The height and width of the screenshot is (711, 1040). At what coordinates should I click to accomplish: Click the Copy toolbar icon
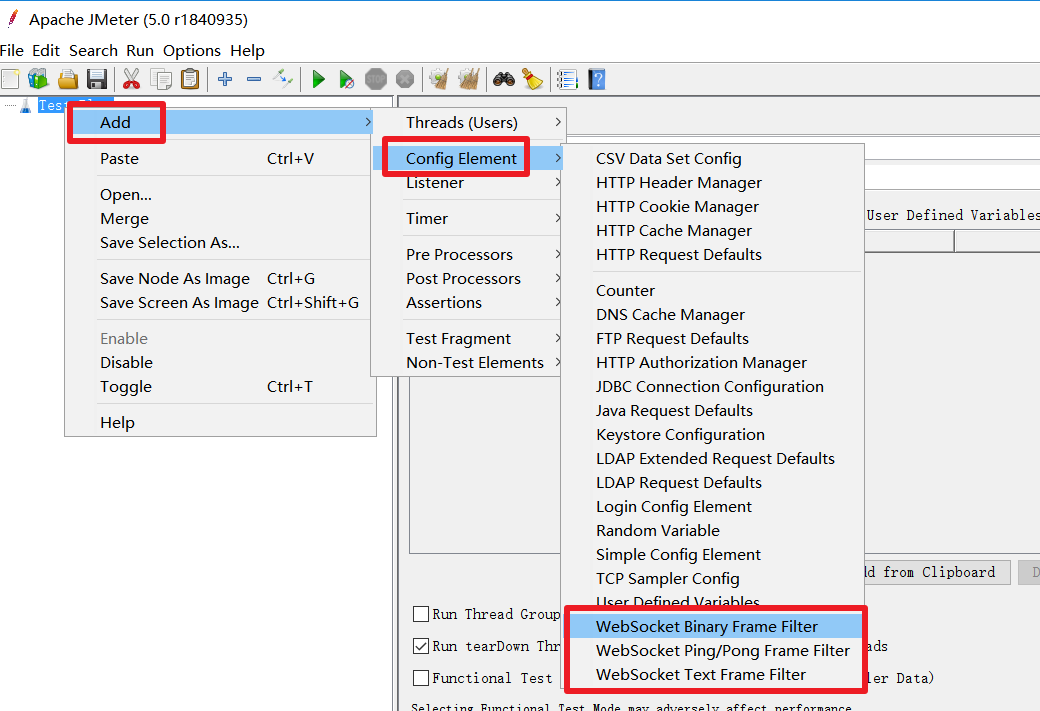(x=161, y=80)
